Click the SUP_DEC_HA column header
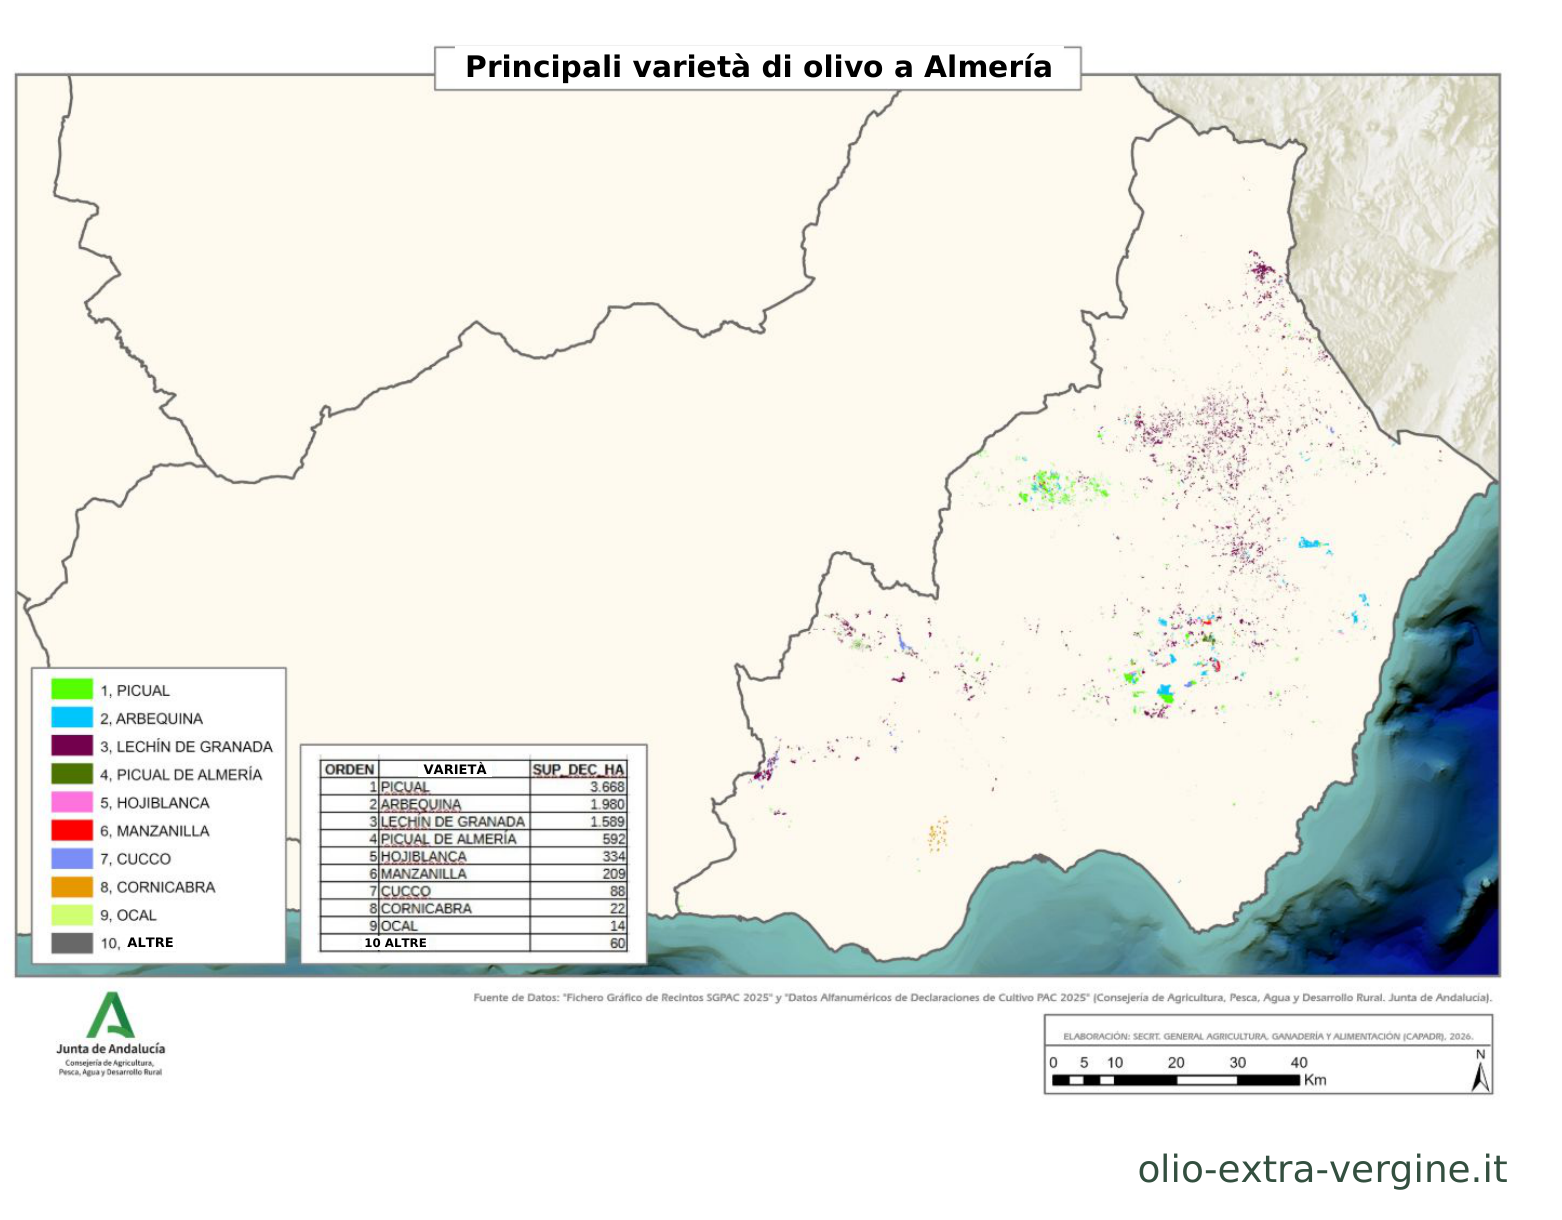 [x=579, y=769]
